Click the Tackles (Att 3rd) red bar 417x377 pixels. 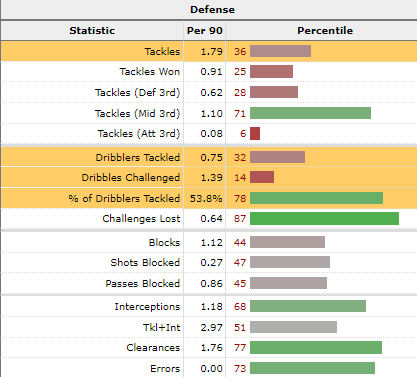[x=255, y=133]
